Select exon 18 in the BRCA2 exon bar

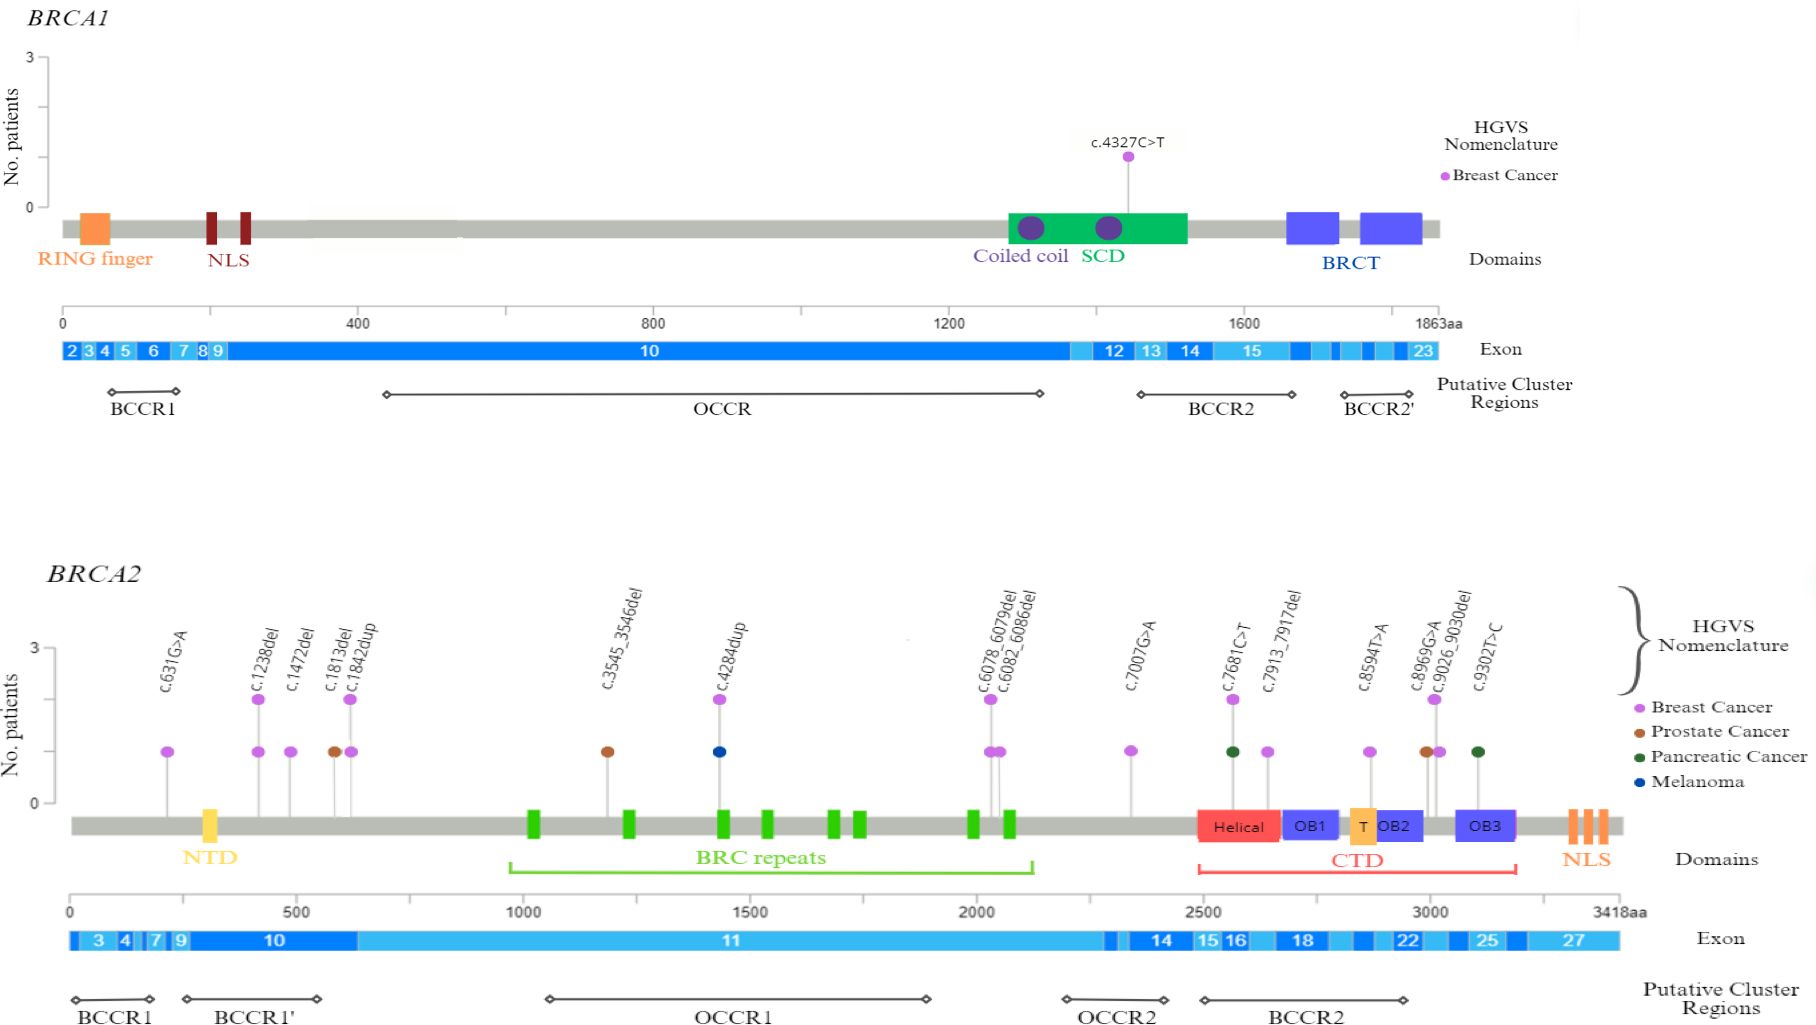pyautogui.click(x=1302, y=941)
